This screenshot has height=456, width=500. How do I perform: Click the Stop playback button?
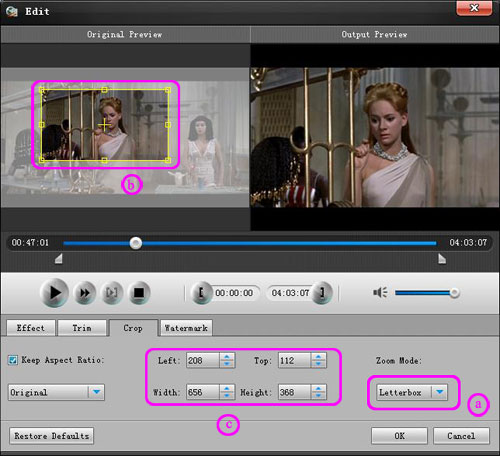coord(139,293)
